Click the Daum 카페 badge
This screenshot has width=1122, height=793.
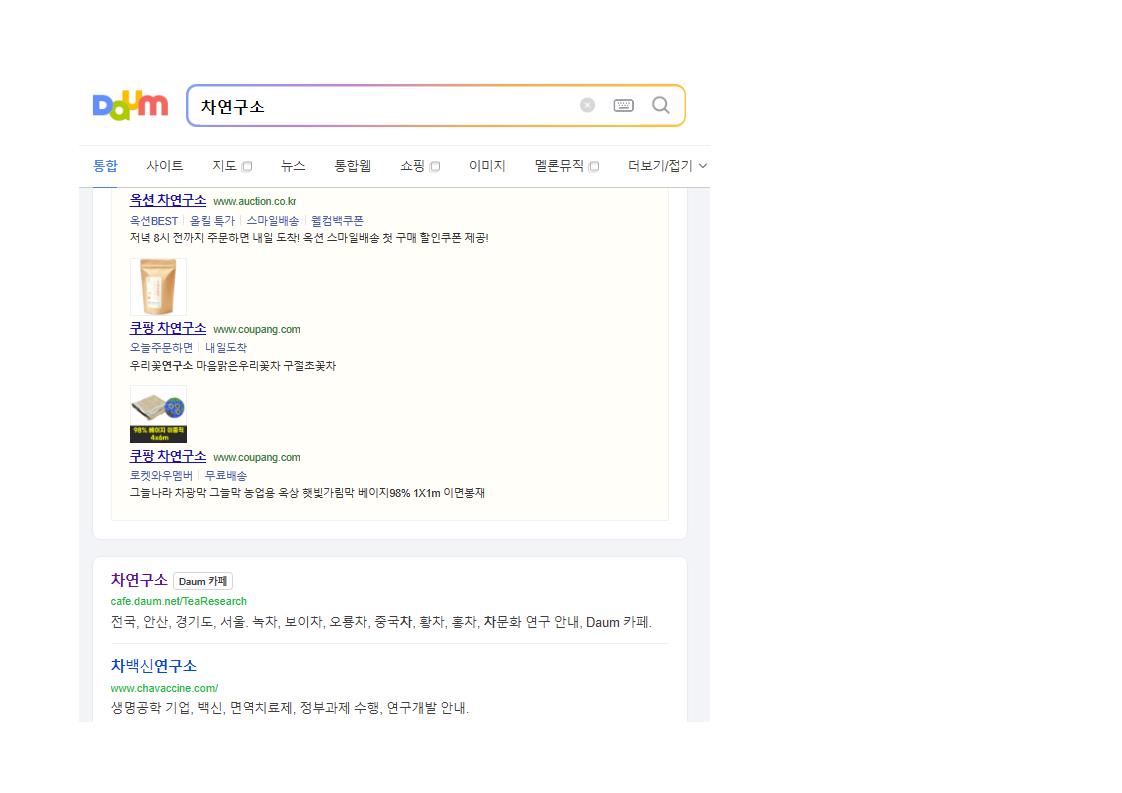203,581
